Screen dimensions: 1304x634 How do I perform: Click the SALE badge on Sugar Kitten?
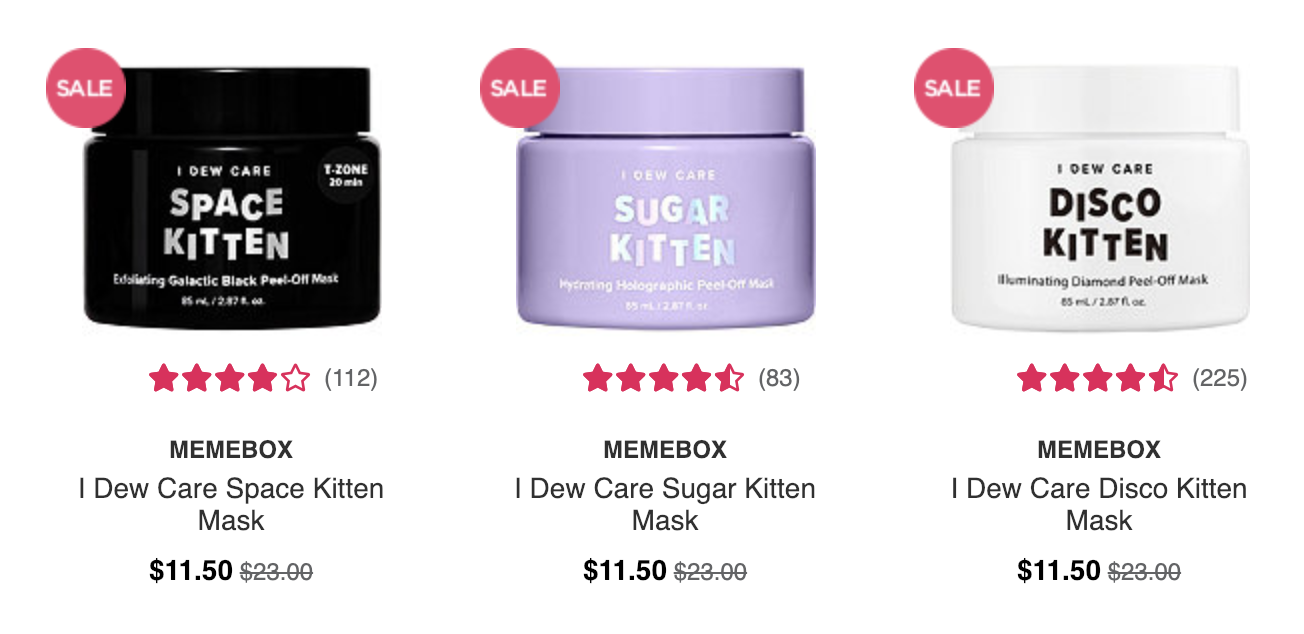tap(519, 87)
